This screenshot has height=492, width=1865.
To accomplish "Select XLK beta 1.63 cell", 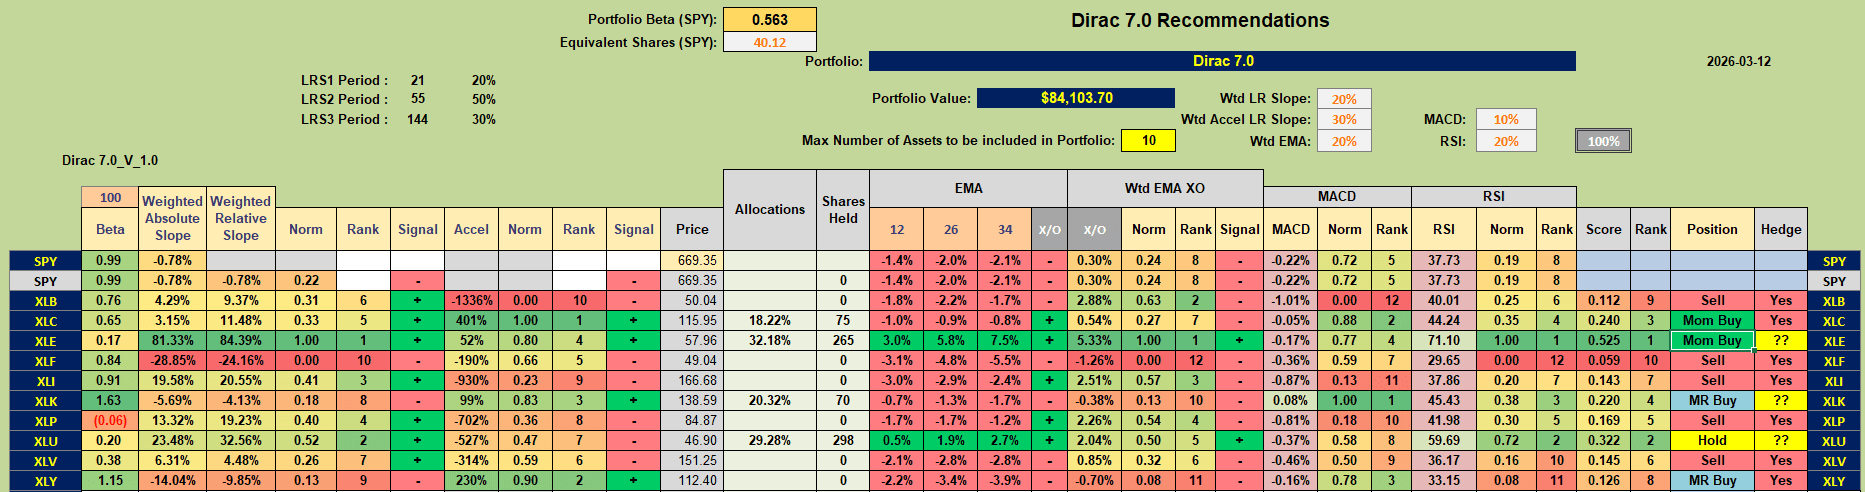I will tap(110, 401).
